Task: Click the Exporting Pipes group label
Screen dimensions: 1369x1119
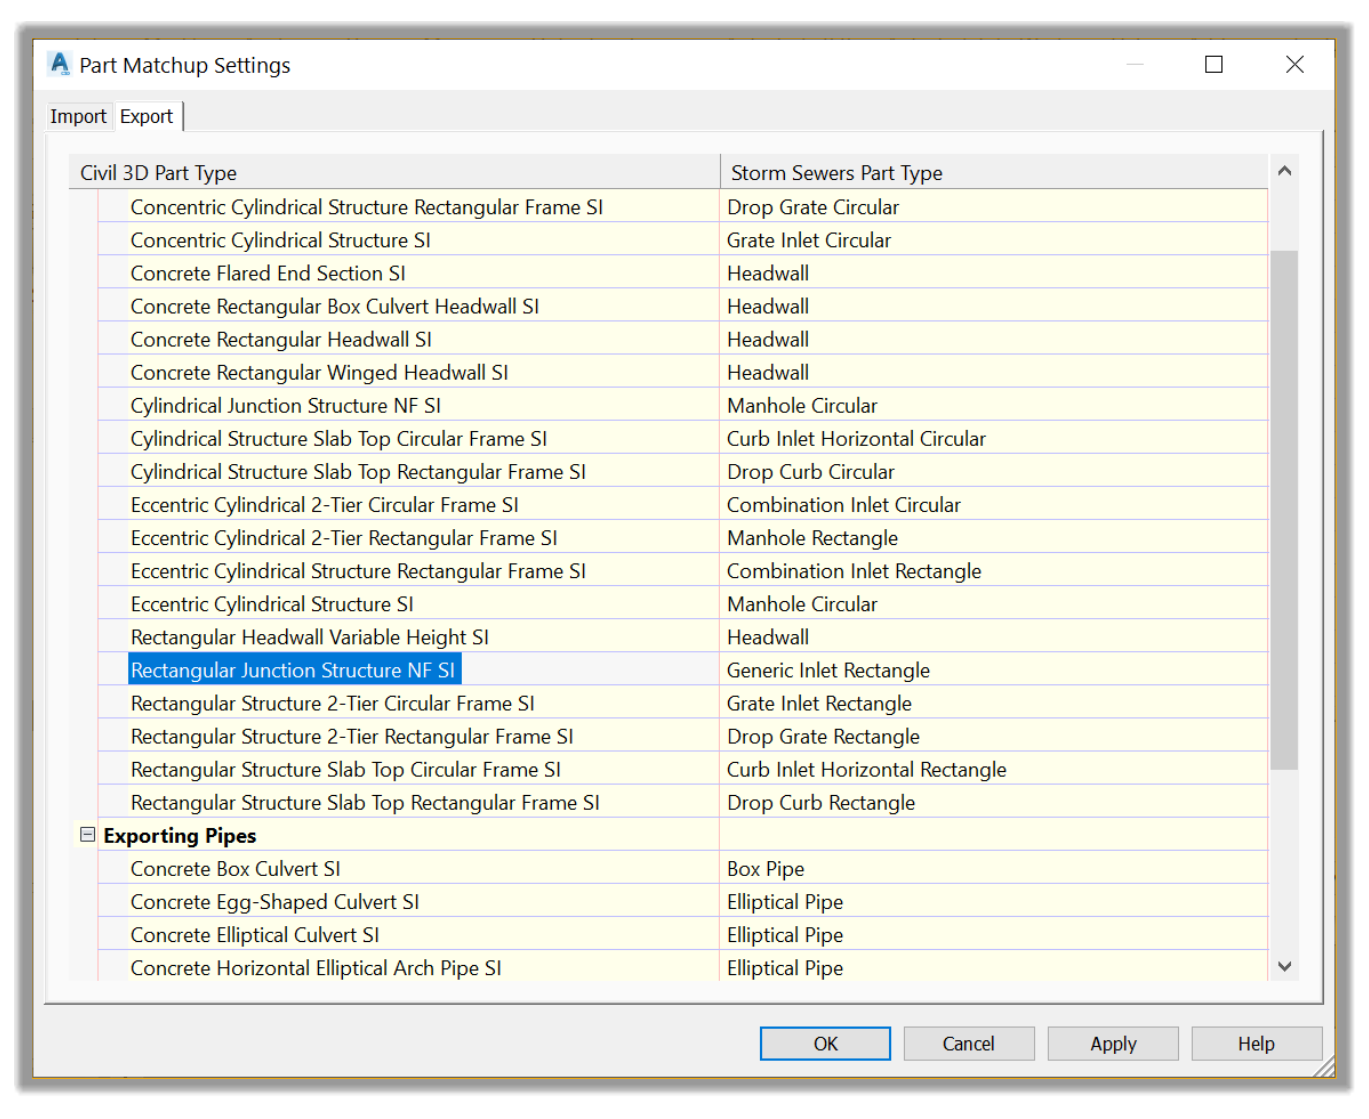Action: pos(179,835)
